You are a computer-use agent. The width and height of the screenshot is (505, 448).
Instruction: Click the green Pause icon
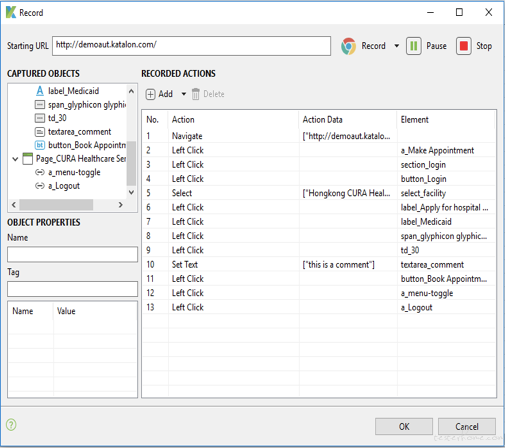(x=414, y=46)
